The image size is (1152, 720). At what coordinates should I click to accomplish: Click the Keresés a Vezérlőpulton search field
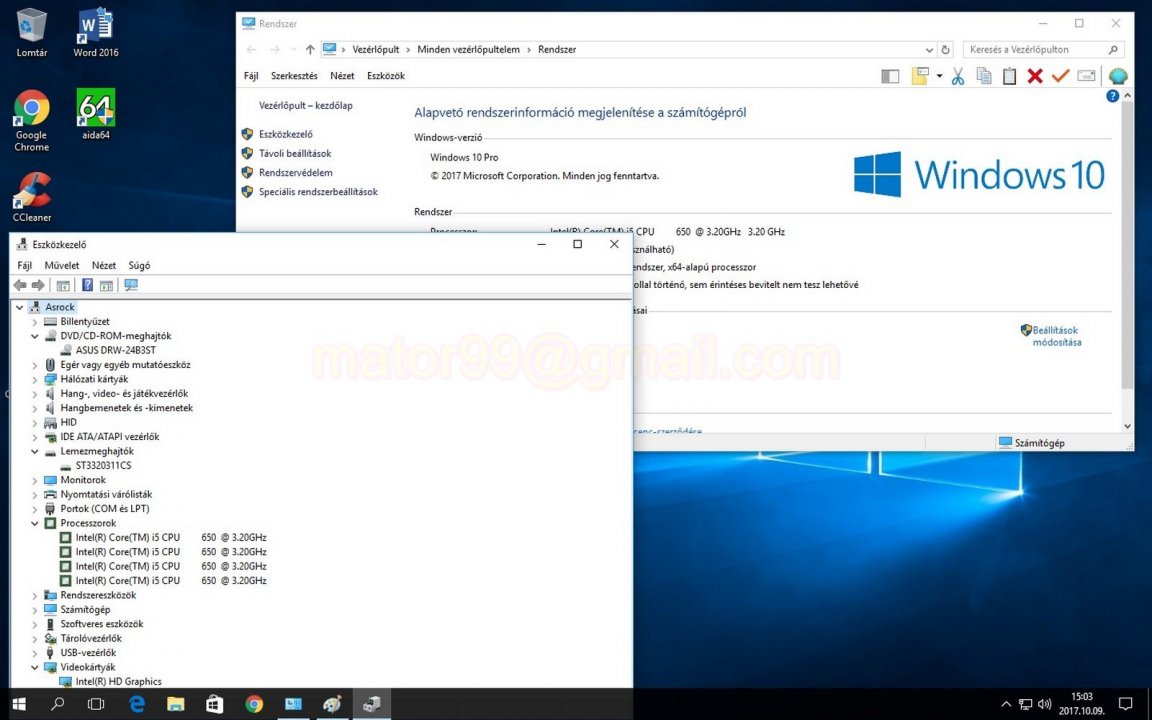[x=1043, y=50]
